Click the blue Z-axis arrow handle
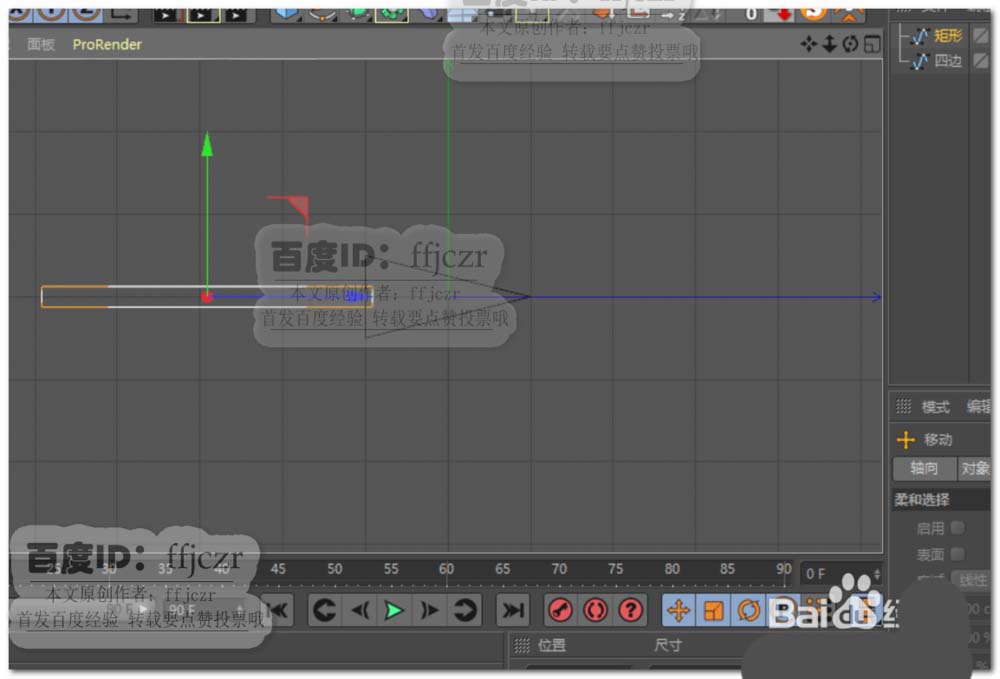1000x679 pixels. click(x=357, y=296)
